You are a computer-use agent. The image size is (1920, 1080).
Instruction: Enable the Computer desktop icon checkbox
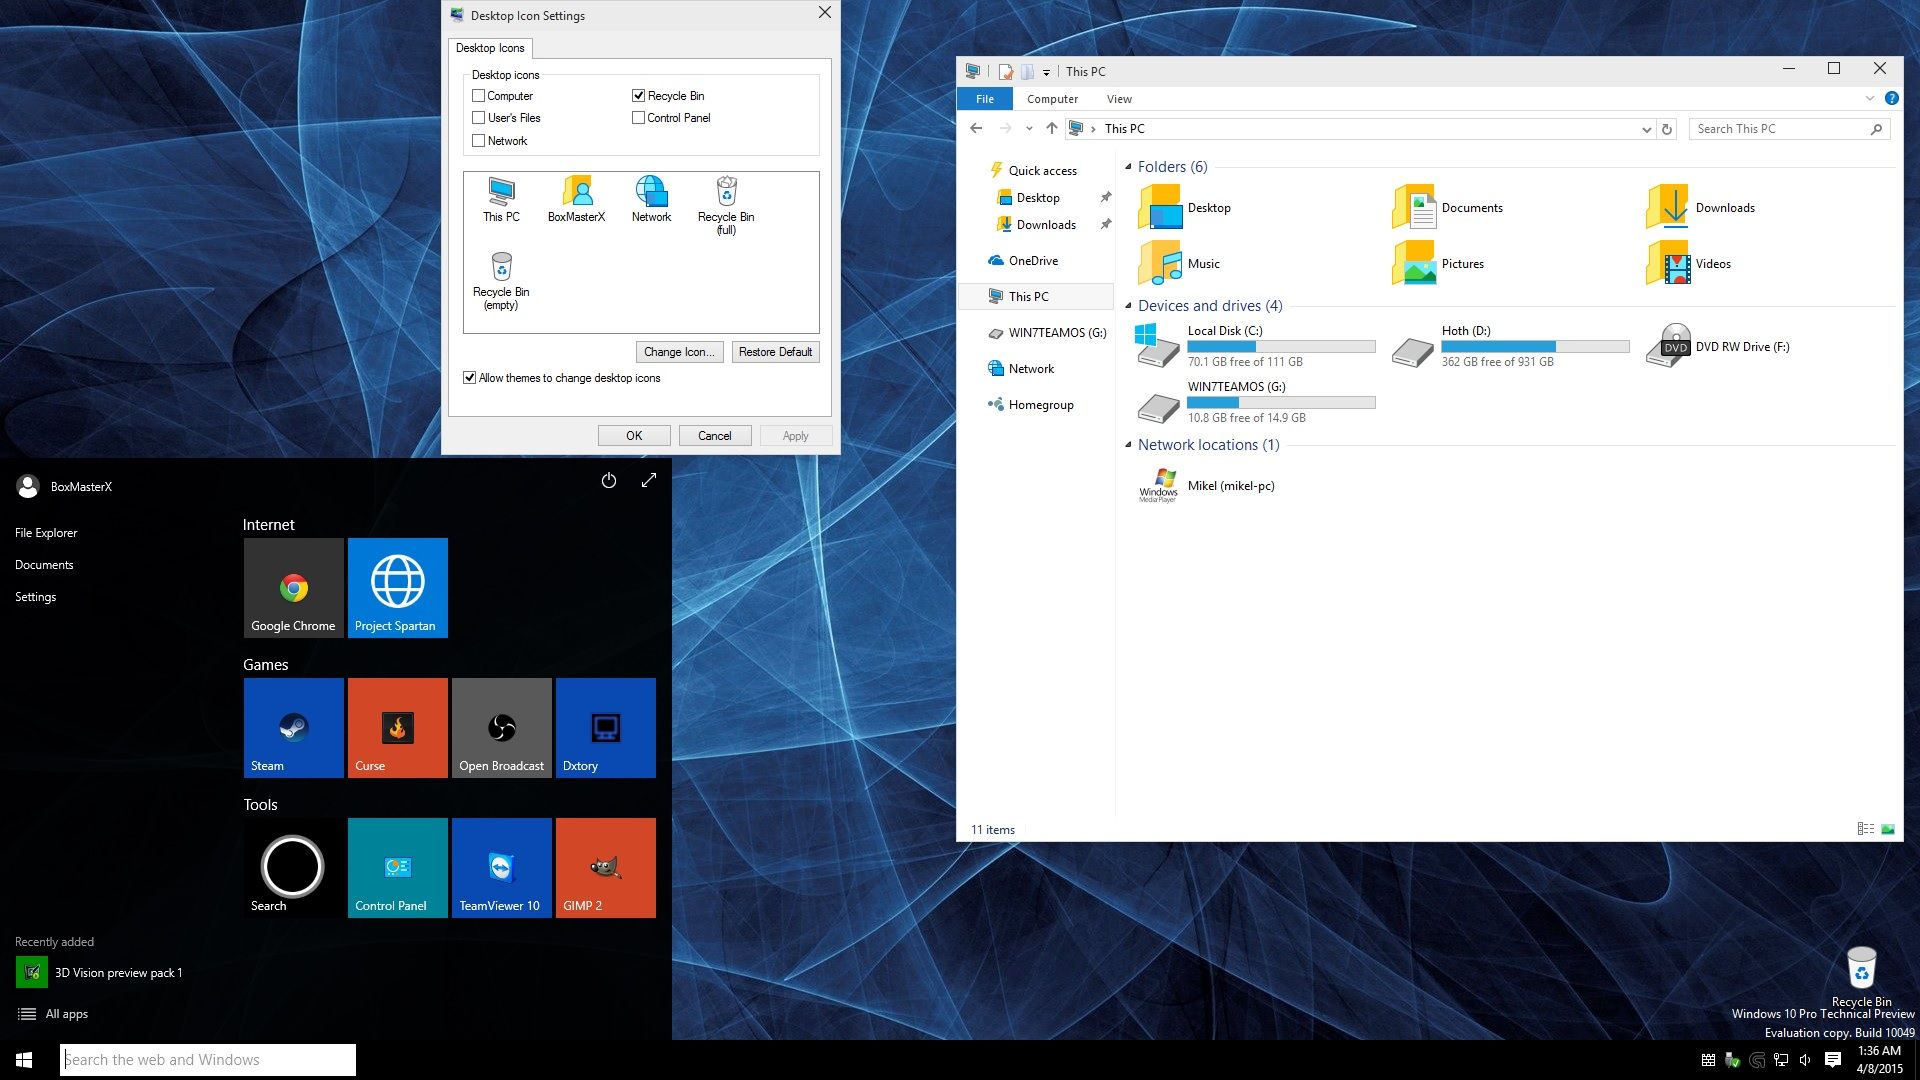(480, 95)
